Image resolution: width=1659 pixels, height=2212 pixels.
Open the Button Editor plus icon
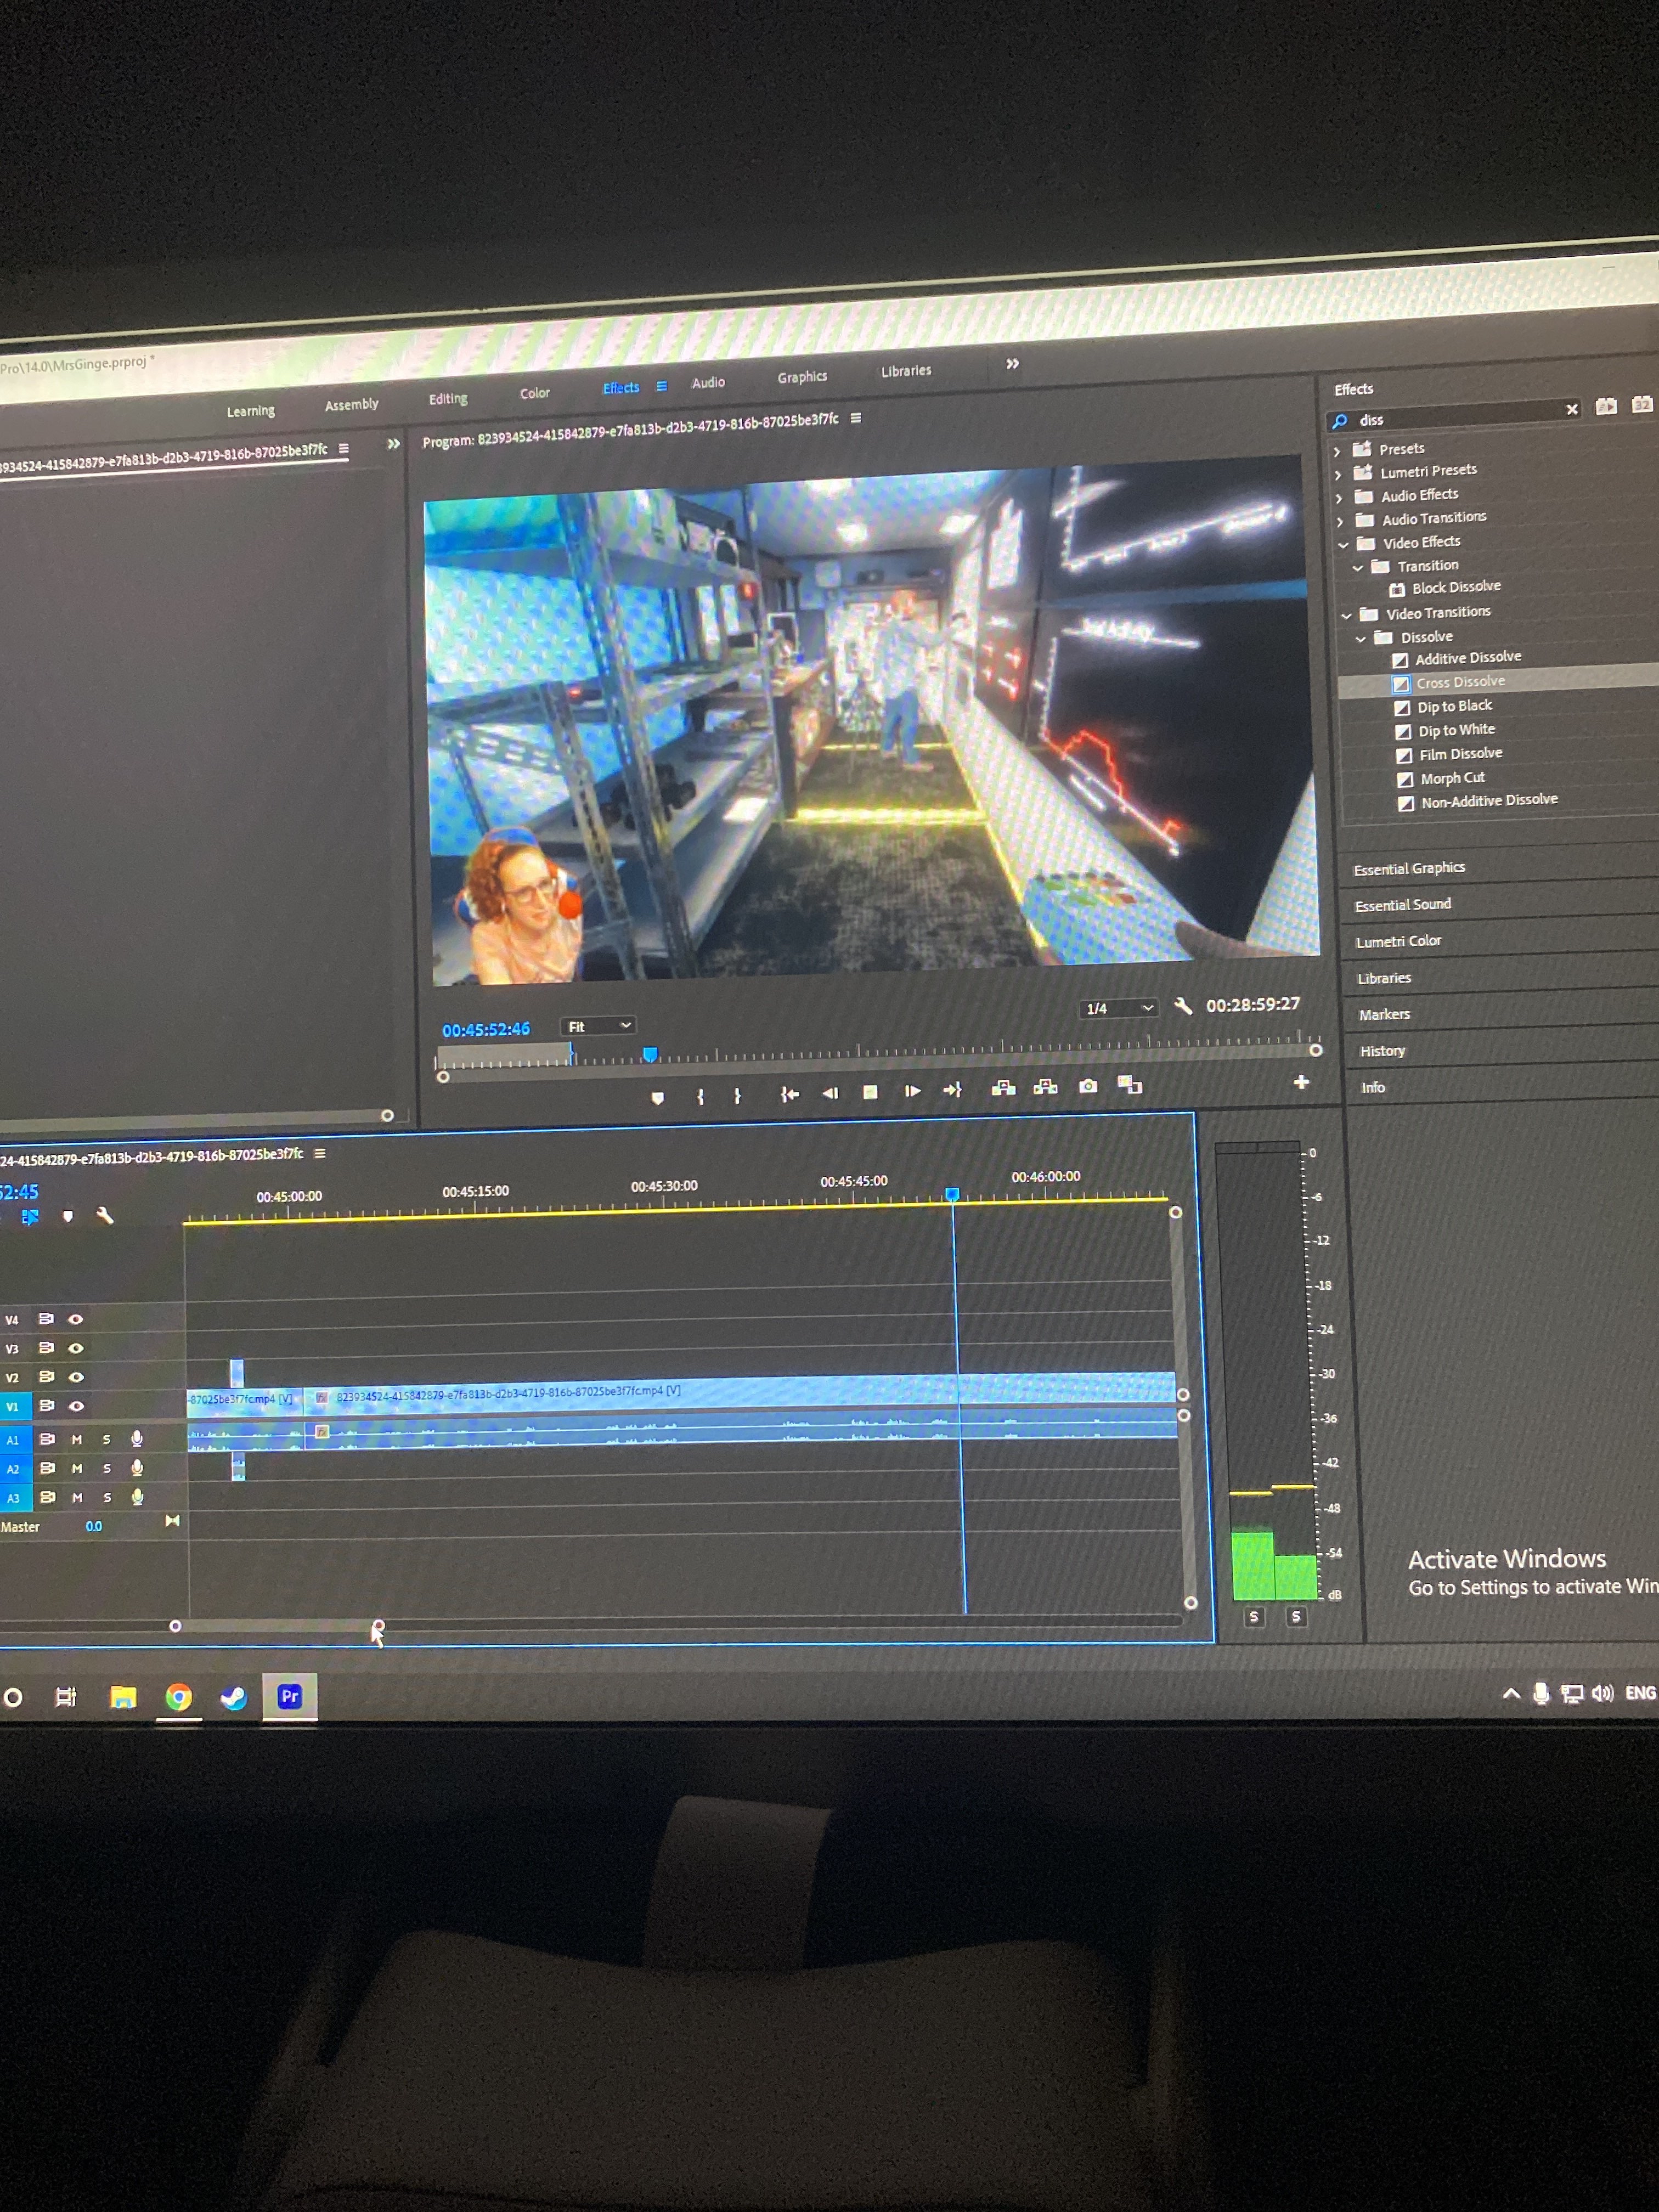(x=1301, y=1082)
